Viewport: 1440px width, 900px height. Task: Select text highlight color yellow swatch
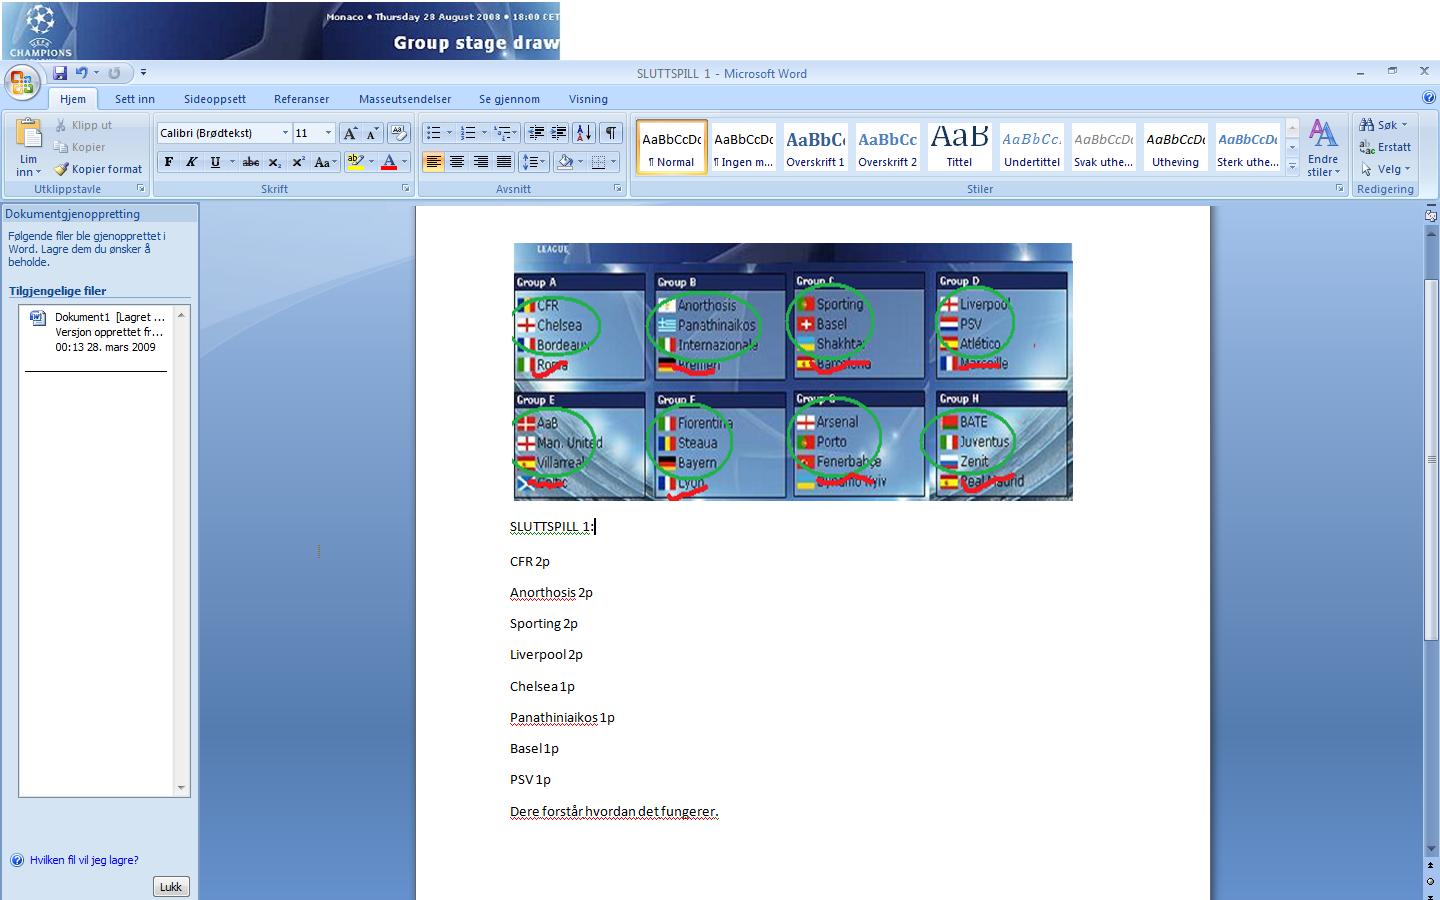pyautogui.click(x=355, y=162)
